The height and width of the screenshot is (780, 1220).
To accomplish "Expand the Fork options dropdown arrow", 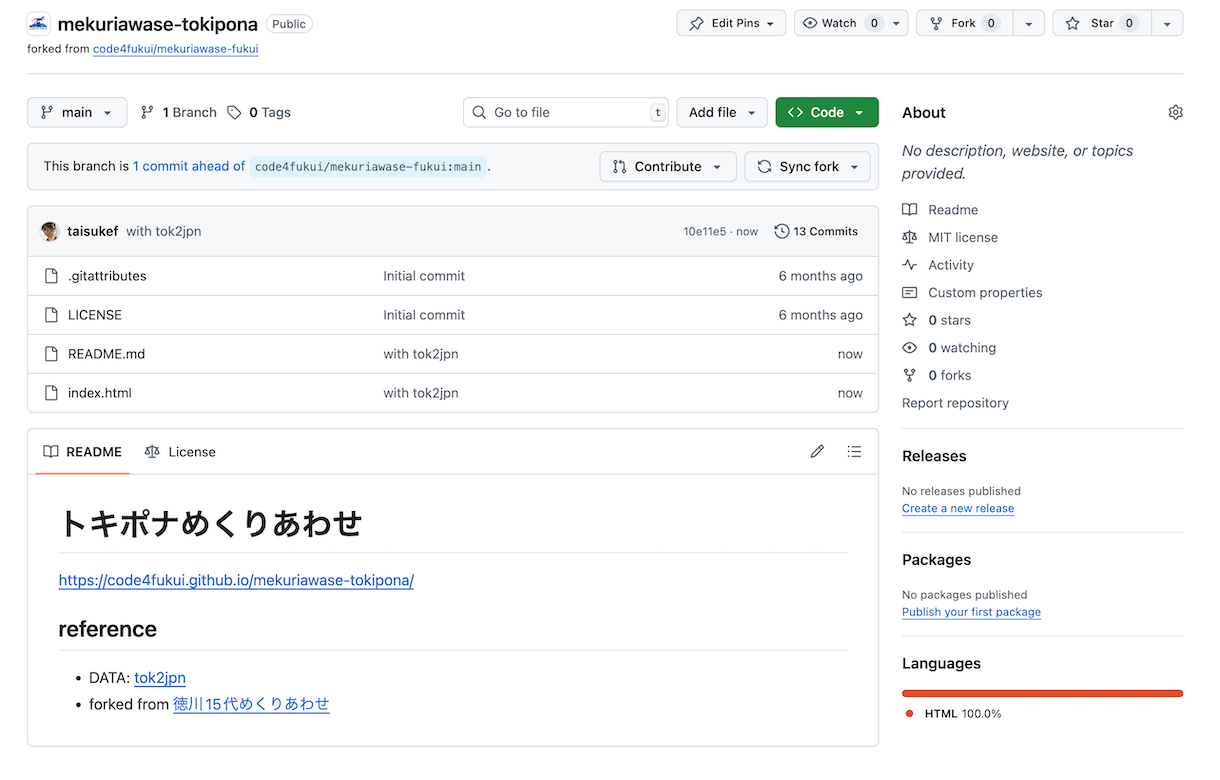I will pyautogui.click(x=1029, y=23).
